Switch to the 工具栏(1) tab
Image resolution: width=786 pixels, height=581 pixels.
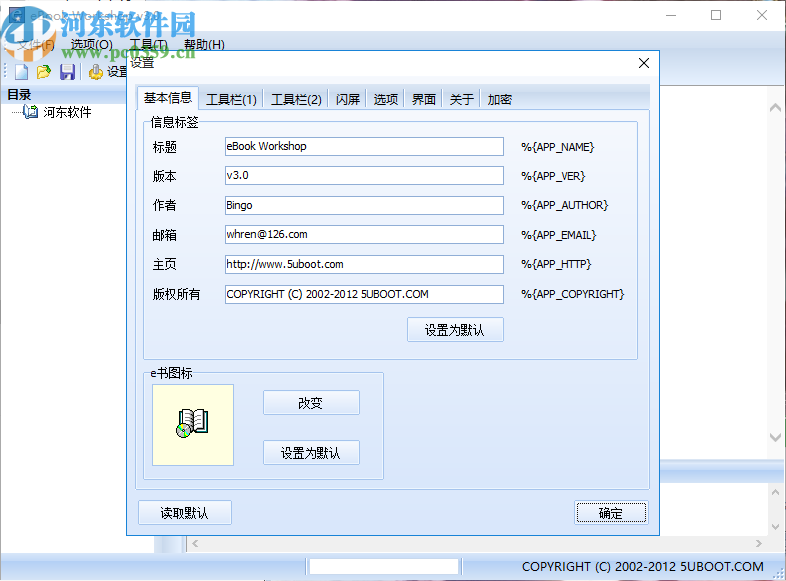point(232,99)
